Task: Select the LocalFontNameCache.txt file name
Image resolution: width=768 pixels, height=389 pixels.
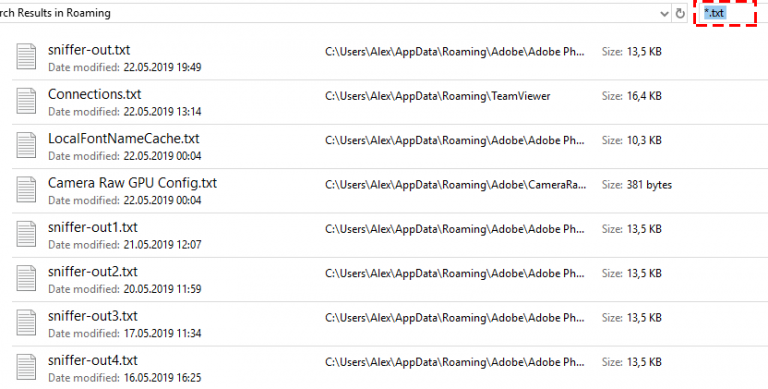Action: coord(123,139)
